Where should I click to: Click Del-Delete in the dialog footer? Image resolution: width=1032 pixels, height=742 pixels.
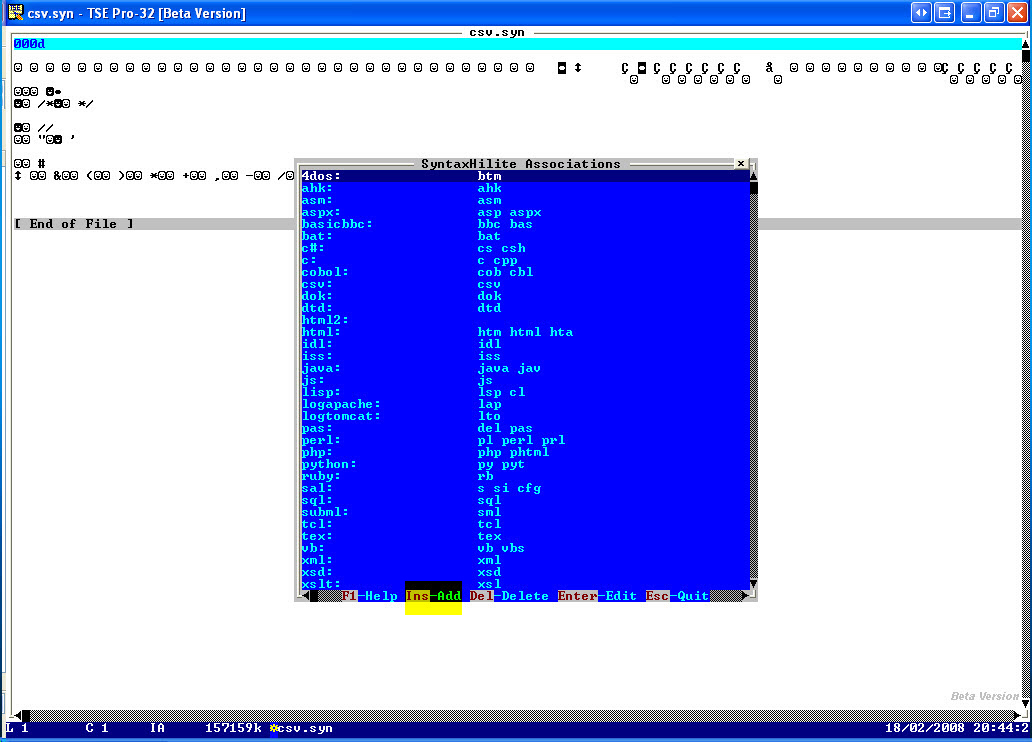click(509, 596)
